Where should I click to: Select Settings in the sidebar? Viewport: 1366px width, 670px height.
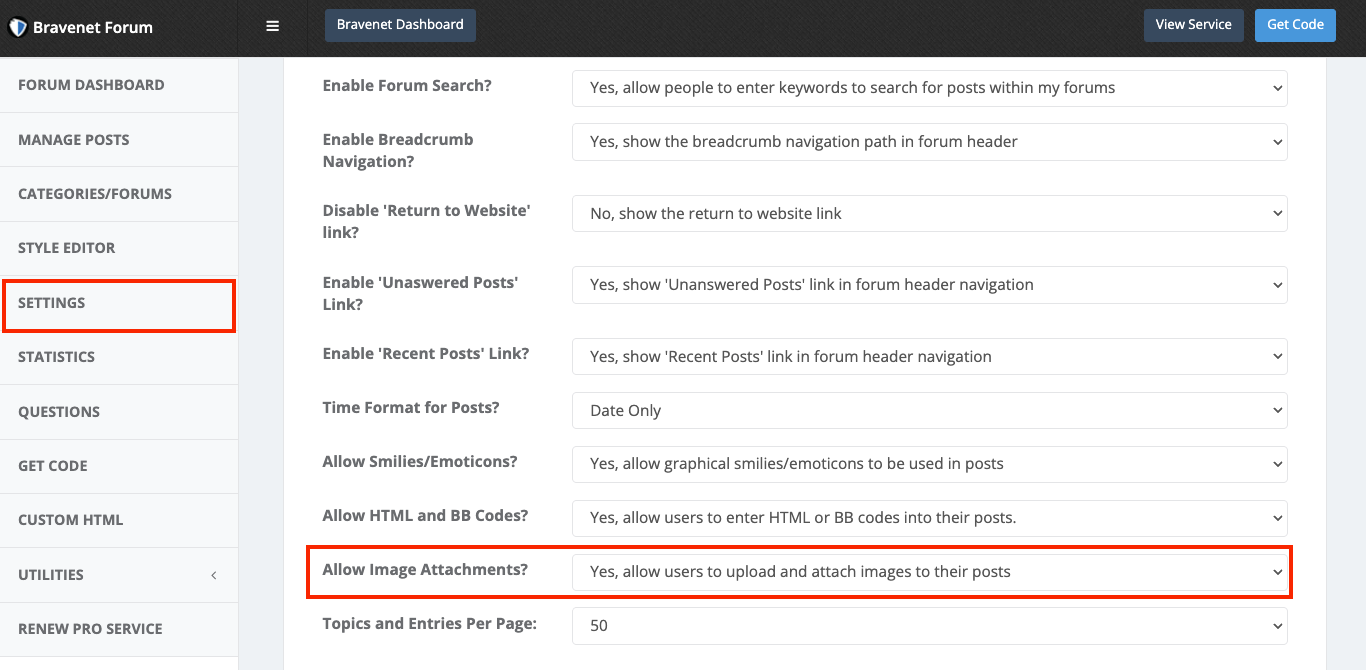click(52, 303)
